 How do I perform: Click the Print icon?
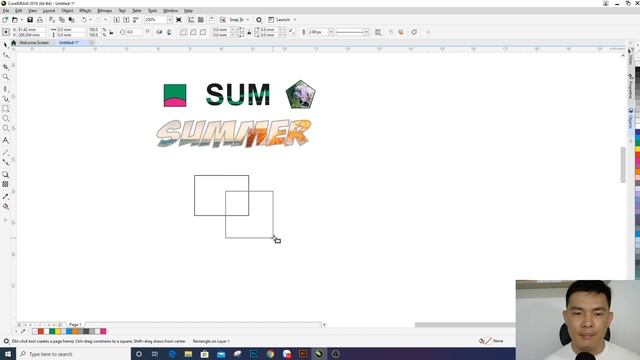tap(40, 20)
